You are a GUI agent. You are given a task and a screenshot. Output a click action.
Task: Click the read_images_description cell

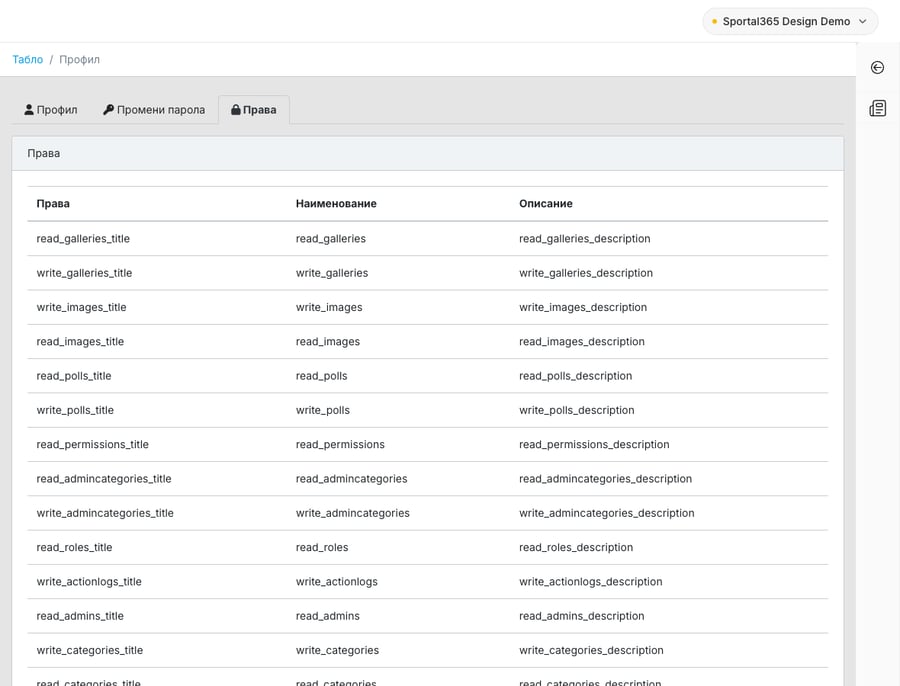tap(582, 342)
